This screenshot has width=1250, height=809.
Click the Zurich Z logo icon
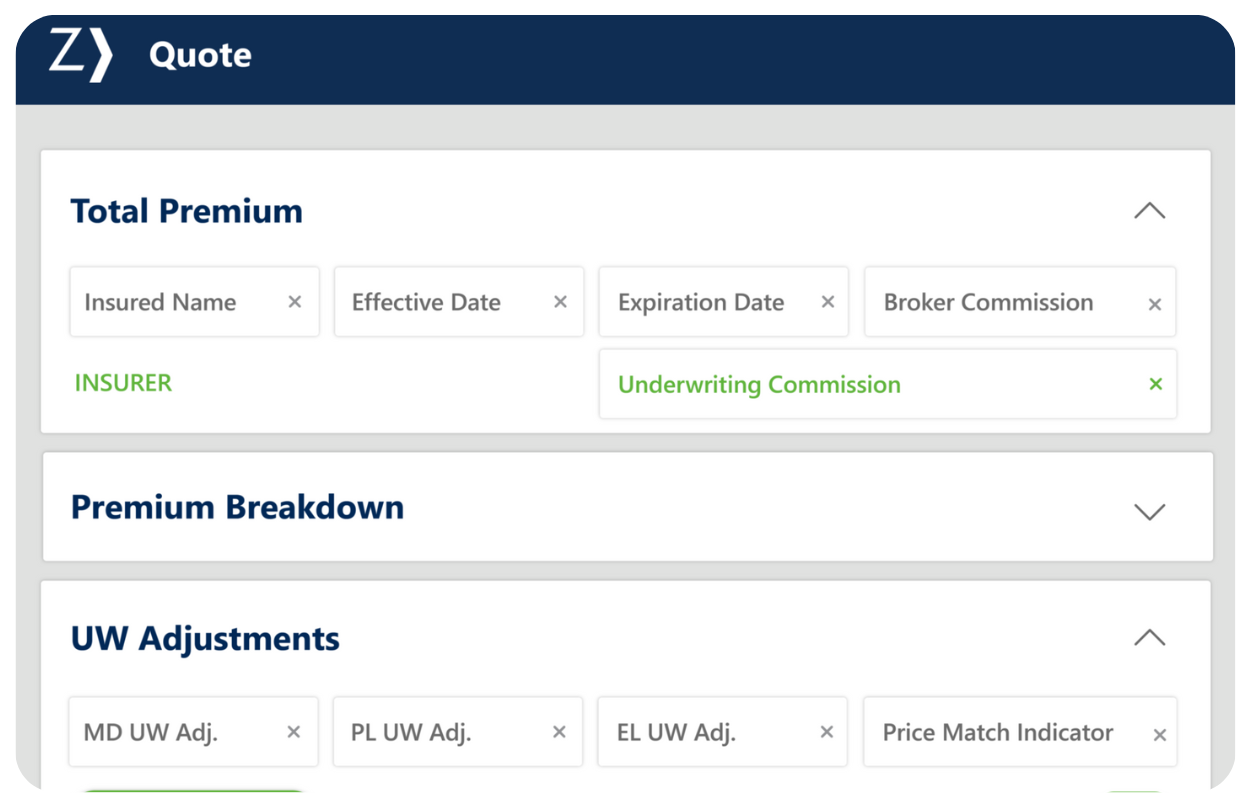pos(80,55)
